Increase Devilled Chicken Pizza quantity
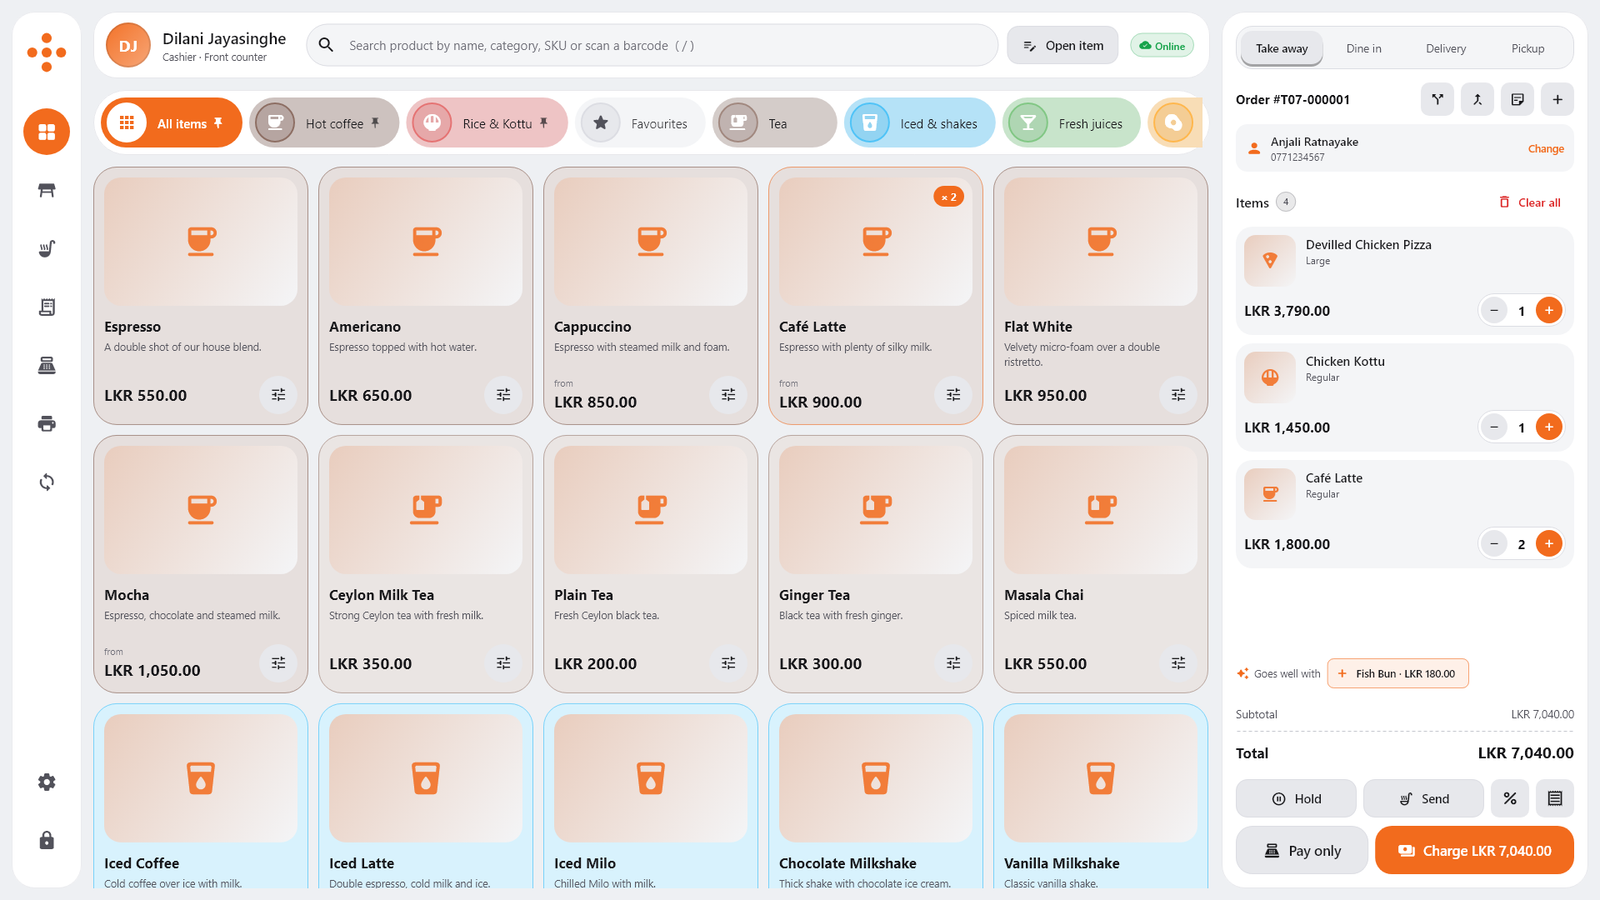The image size is (1600, 900). pos(1549,310)
